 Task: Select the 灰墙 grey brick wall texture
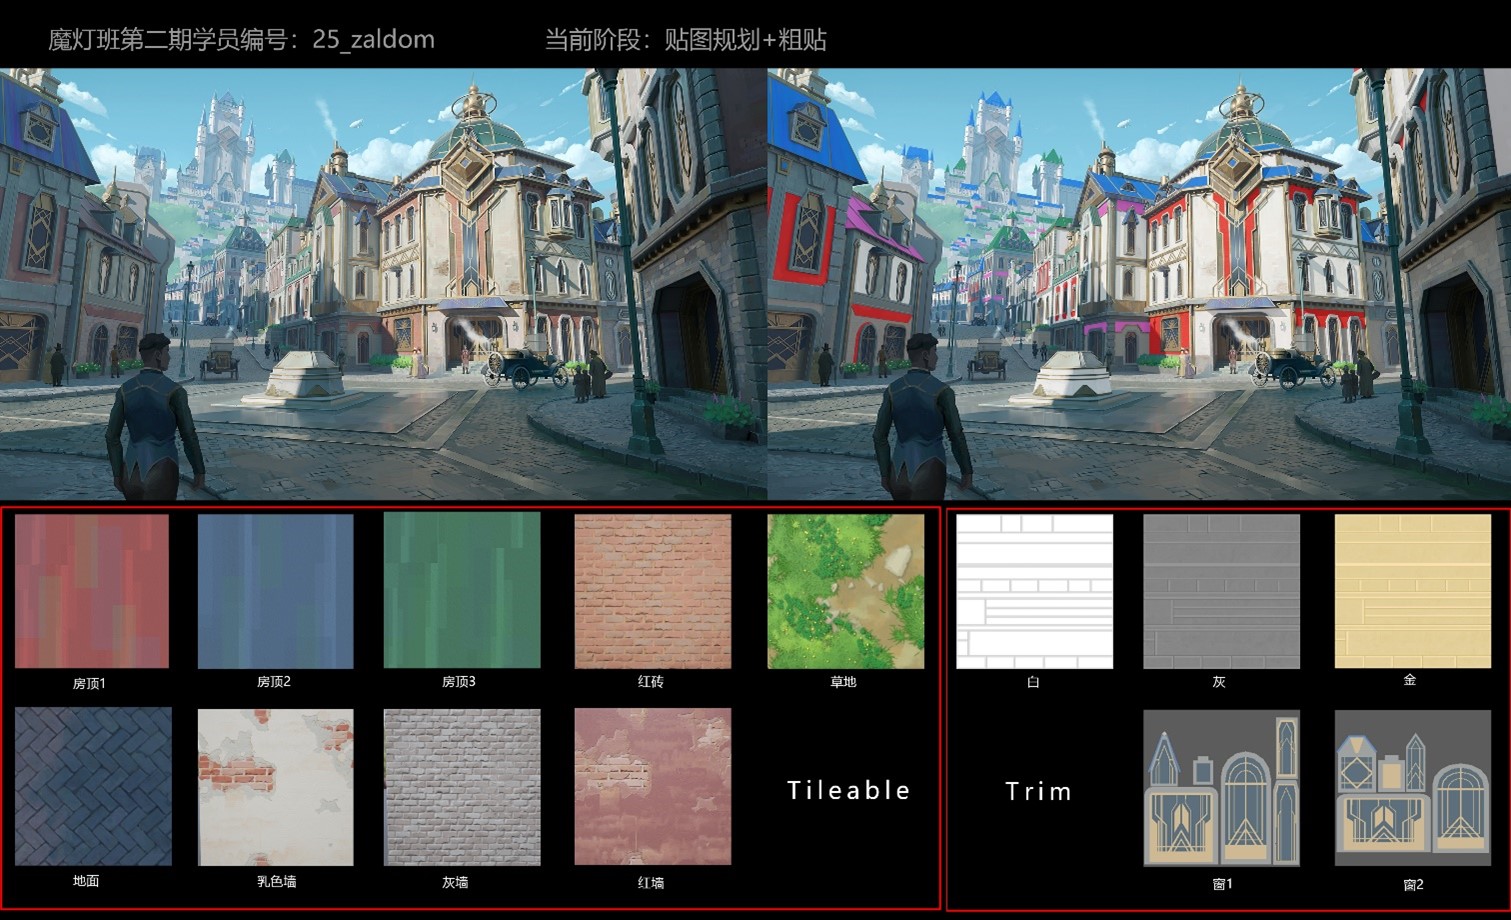click(462, 787)
